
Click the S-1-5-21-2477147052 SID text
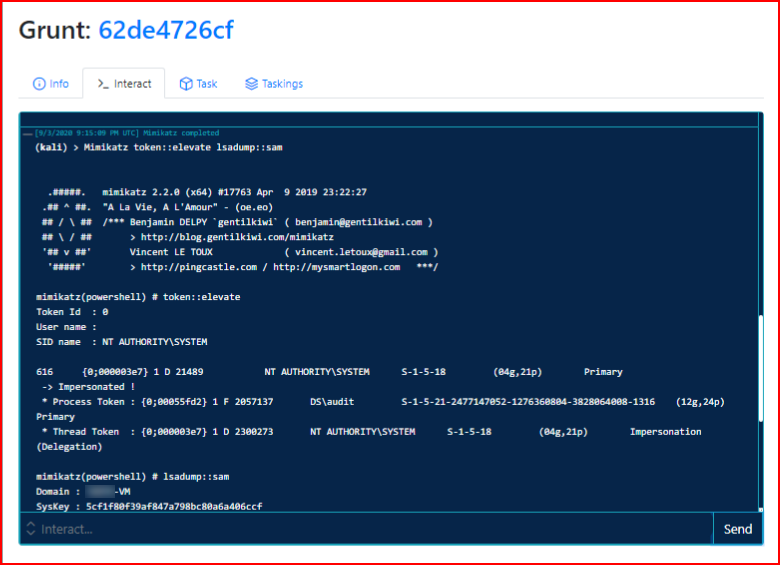coord(528,402)
